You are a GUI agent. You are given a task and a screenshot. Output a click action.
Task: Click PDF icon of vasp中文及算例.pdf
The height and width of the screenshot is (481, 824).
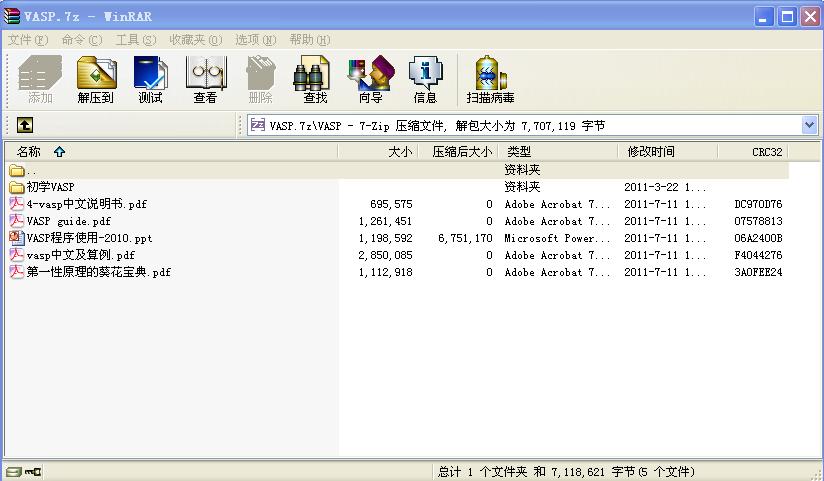[17, 255]
